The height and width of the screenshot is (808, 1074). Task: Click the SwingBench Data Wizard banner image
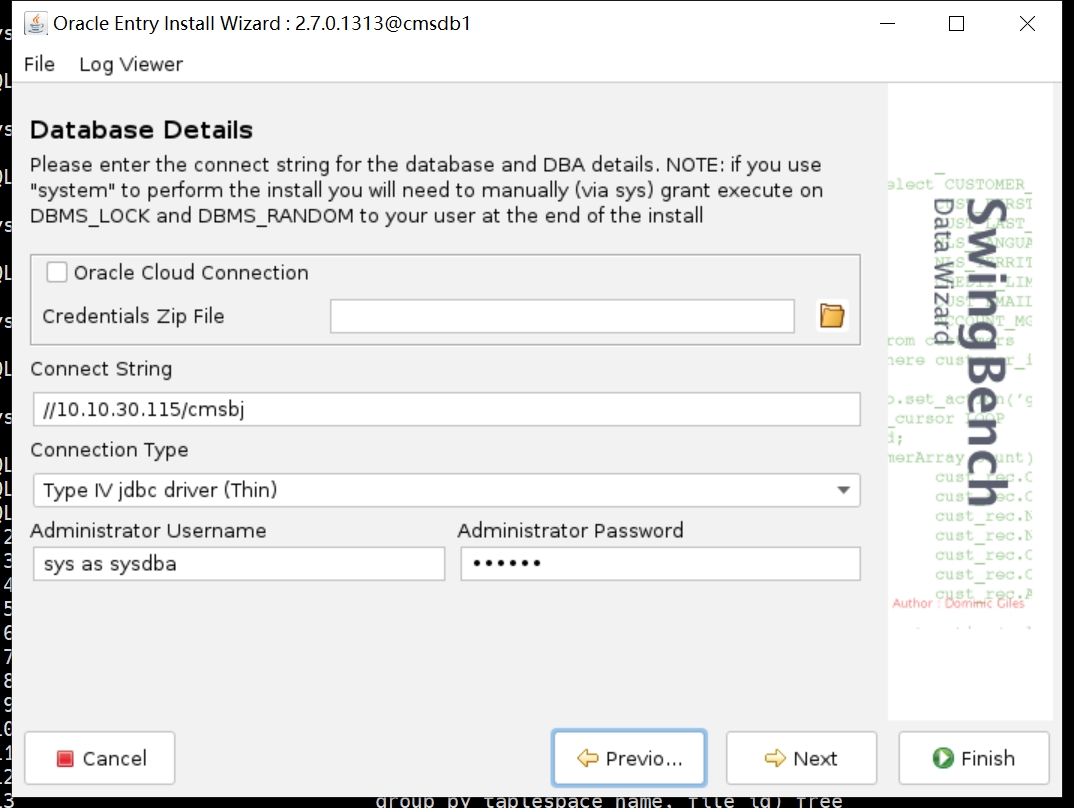pos(969,400)
